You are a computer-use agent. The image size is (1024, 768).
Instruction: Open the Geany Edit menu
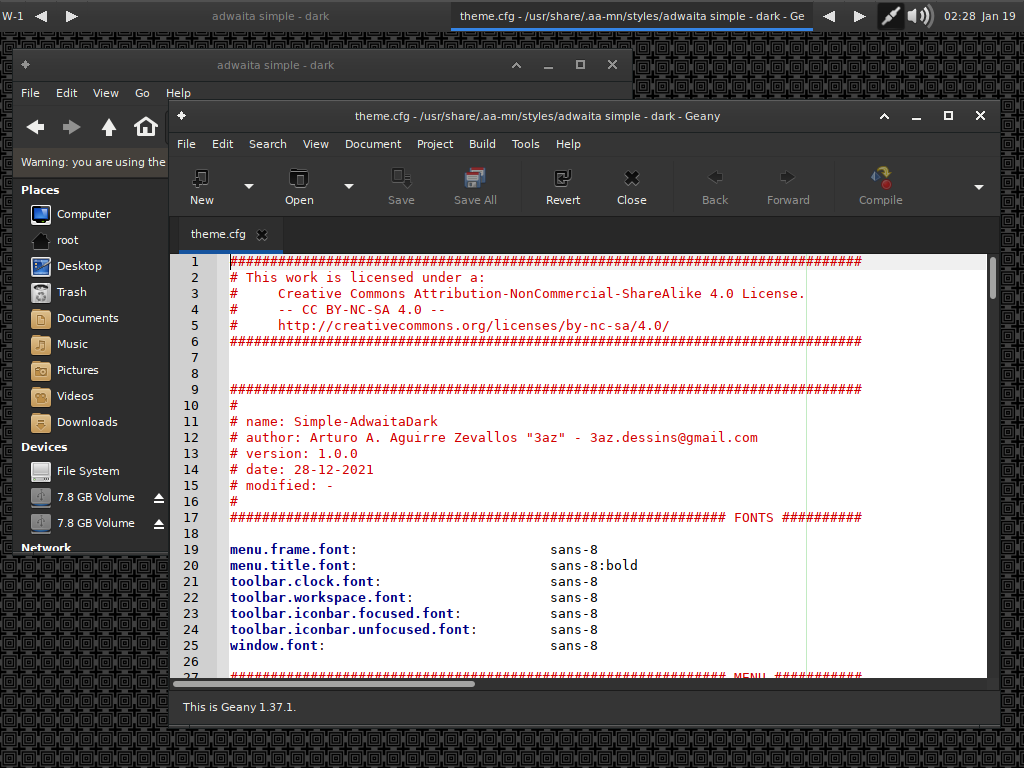coord(222,144)
